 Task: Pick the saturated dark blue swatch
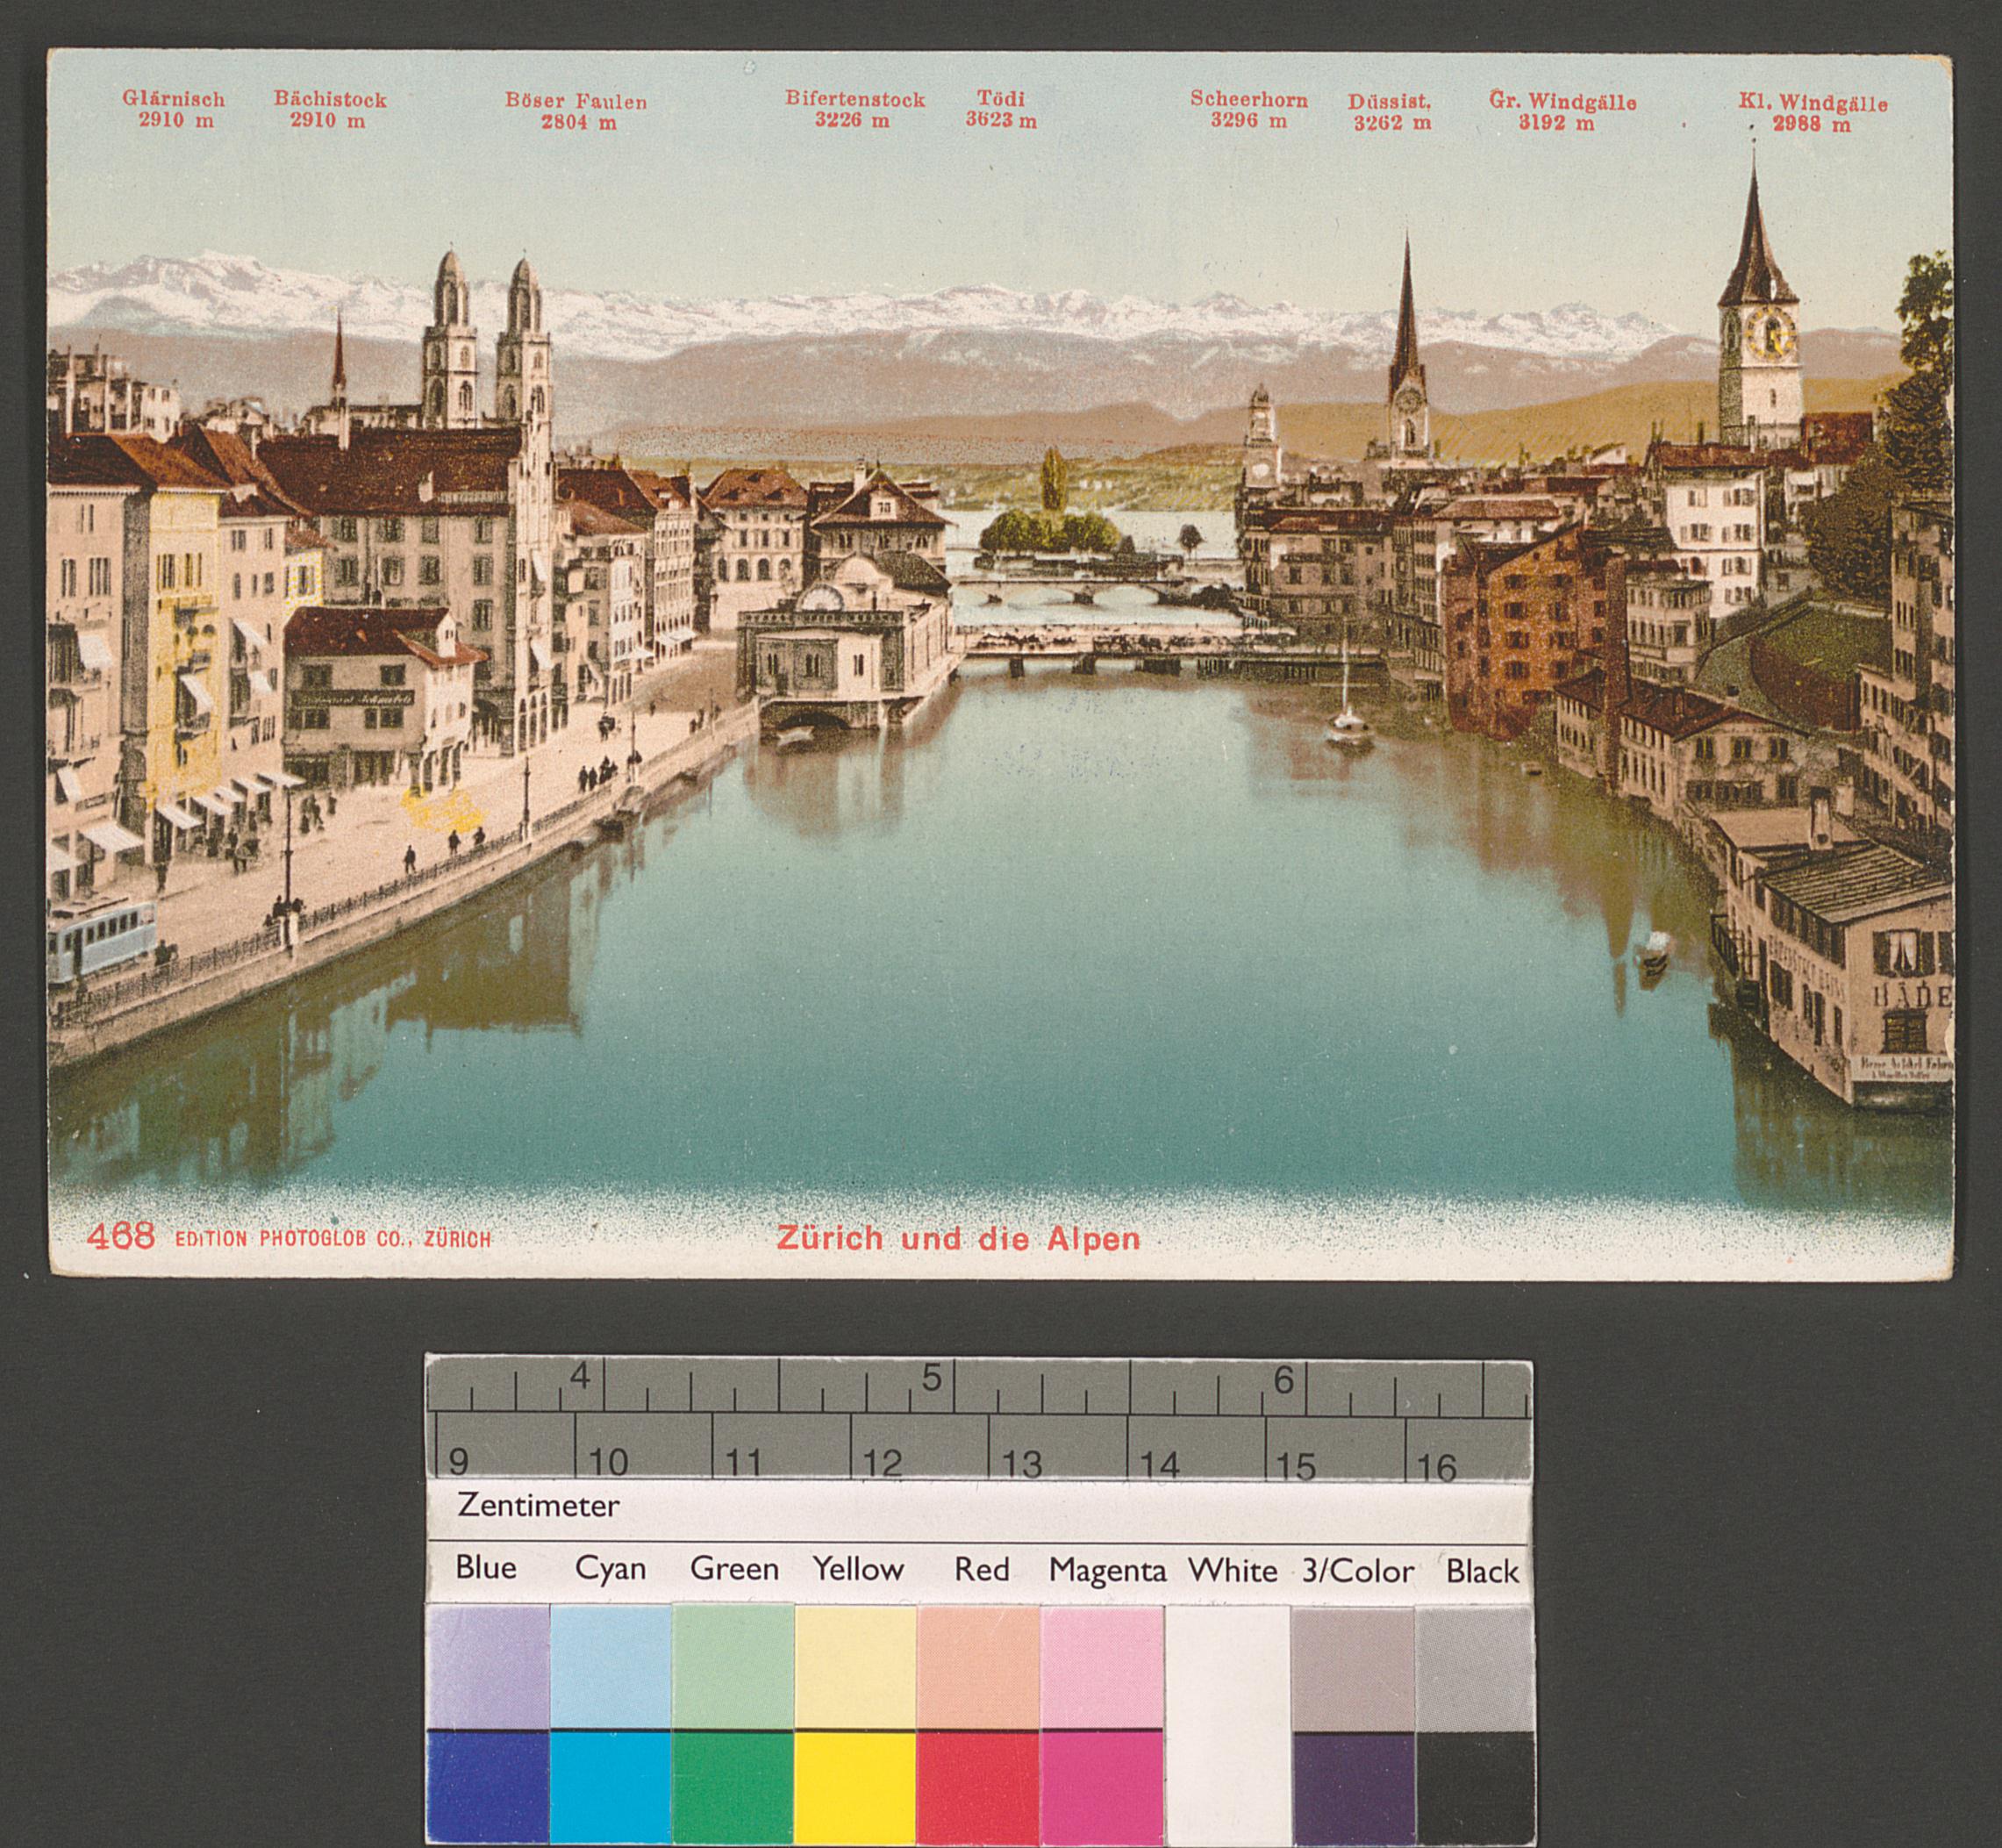[x=488, y=1788]
